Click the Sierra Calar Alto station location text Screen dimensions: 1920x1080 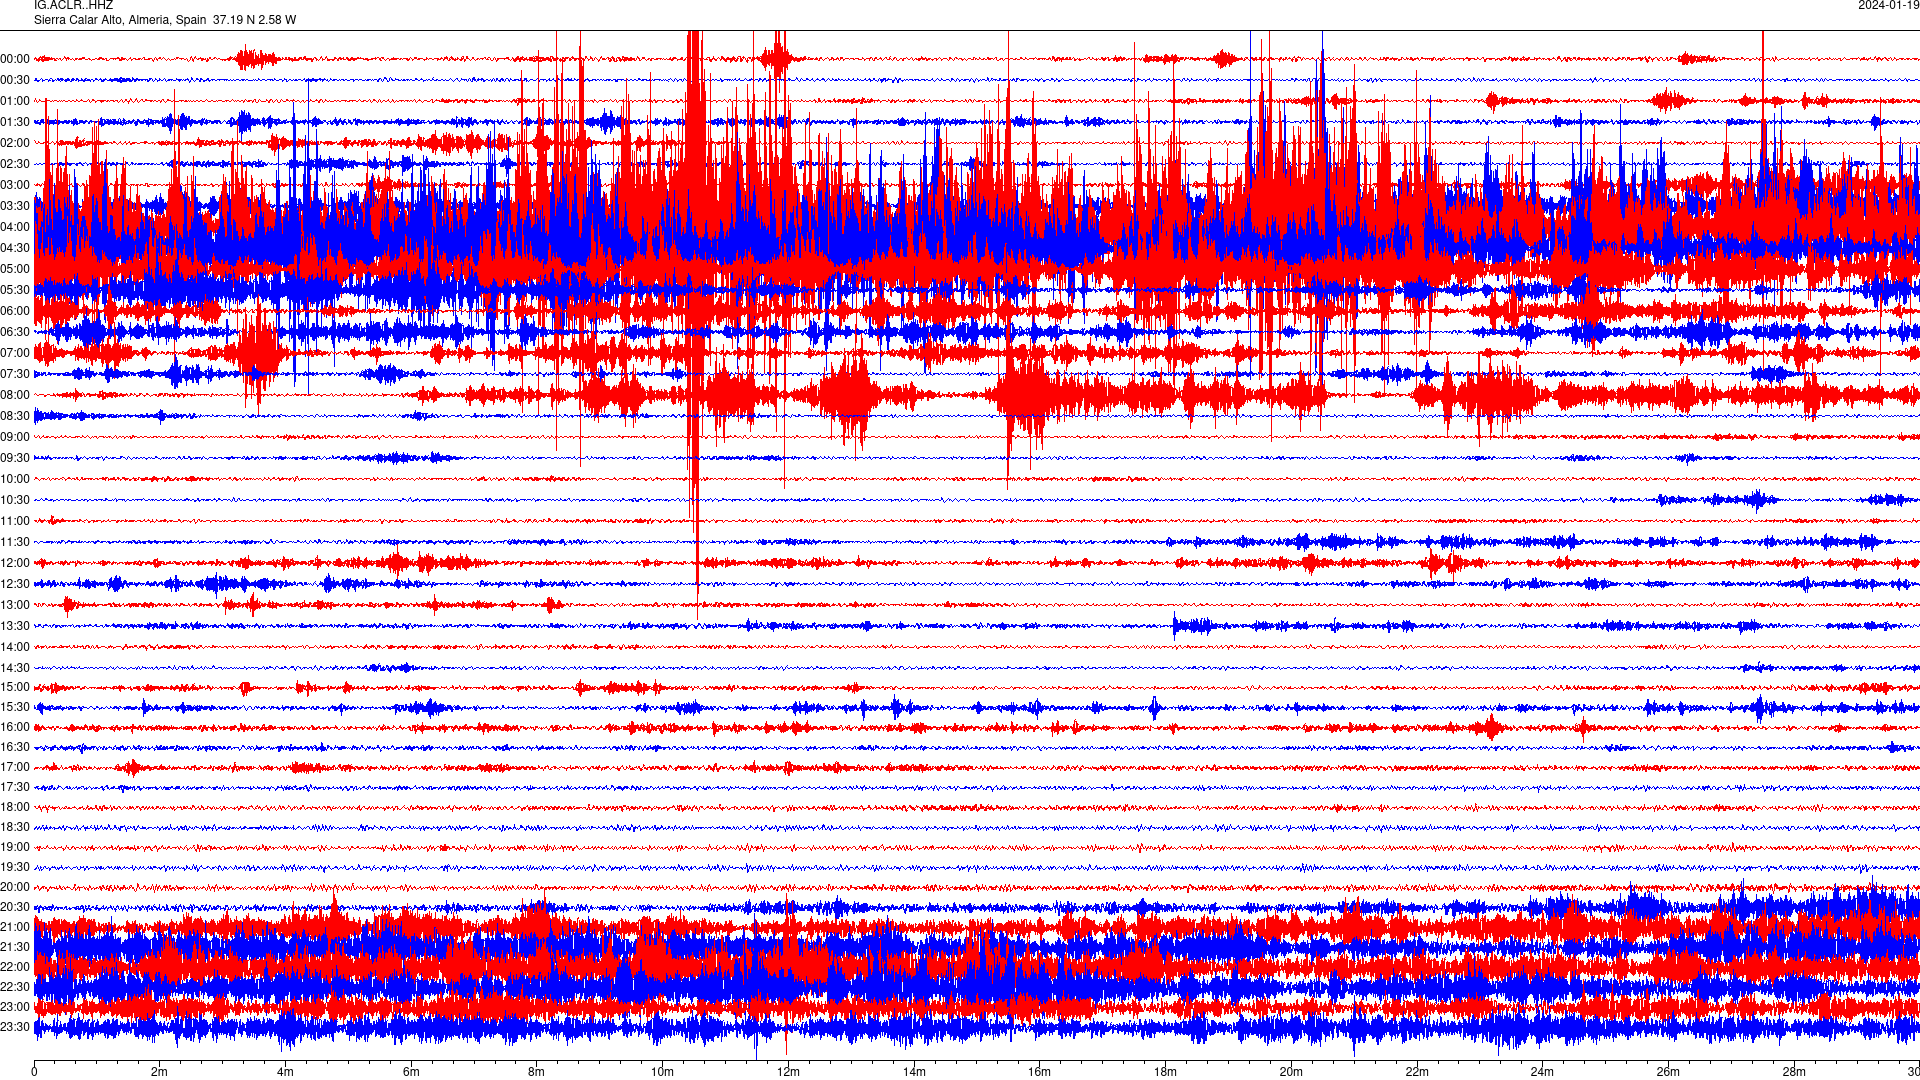[x=165, y=20]
